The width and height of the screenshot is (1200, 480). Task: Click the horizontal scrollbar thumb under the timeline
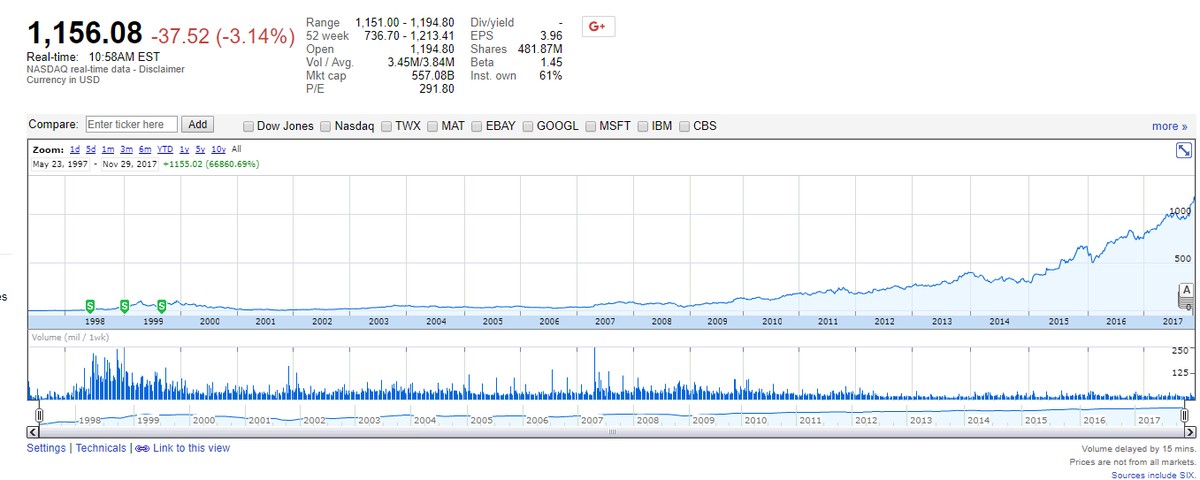(610, 432)
